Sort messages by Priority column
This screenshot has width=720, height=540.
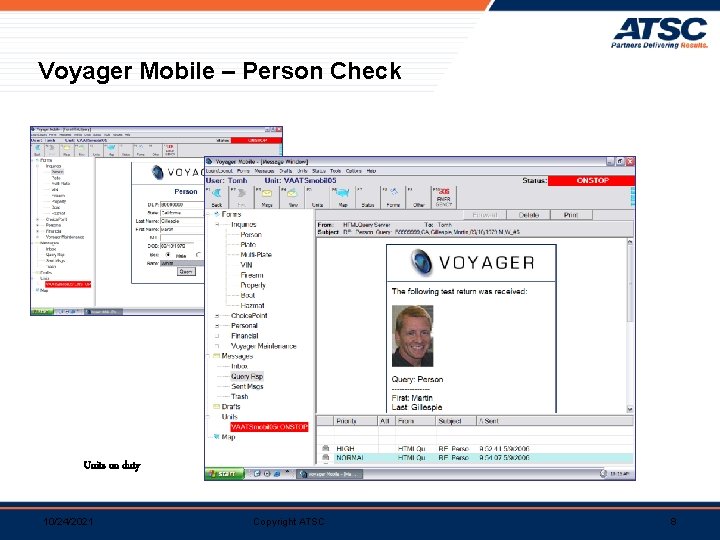(x=355, y=421)
